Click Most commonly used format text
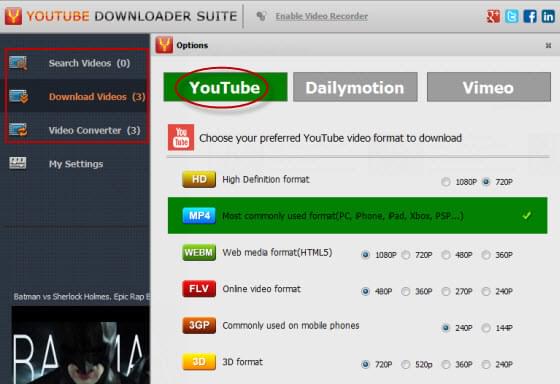The height and width of the screenshot is (384, 560). (x=342, y=216)
